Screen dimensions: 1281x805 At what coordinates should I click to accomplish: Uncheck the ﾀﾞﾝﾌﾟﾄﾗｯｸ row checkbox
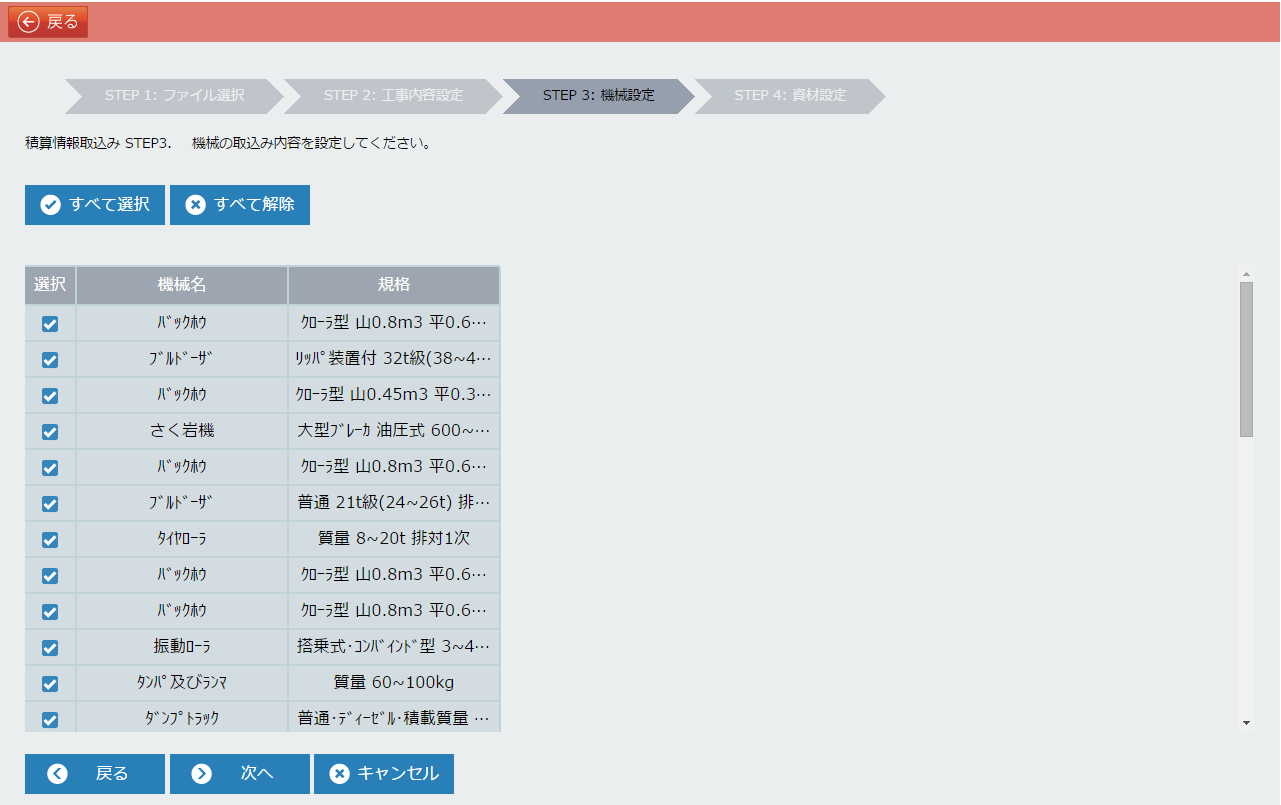50,720
